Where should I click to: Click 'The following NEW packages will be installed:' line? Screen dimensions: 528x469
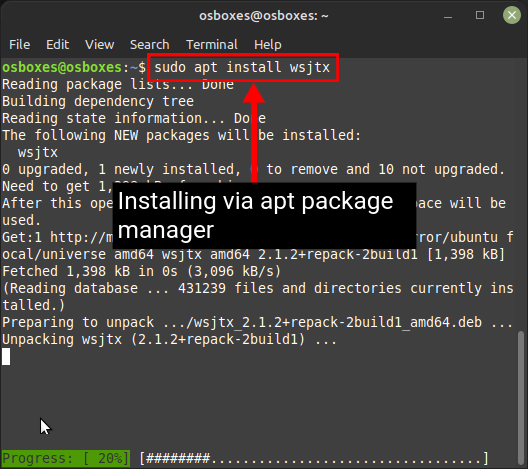point(182,135)
